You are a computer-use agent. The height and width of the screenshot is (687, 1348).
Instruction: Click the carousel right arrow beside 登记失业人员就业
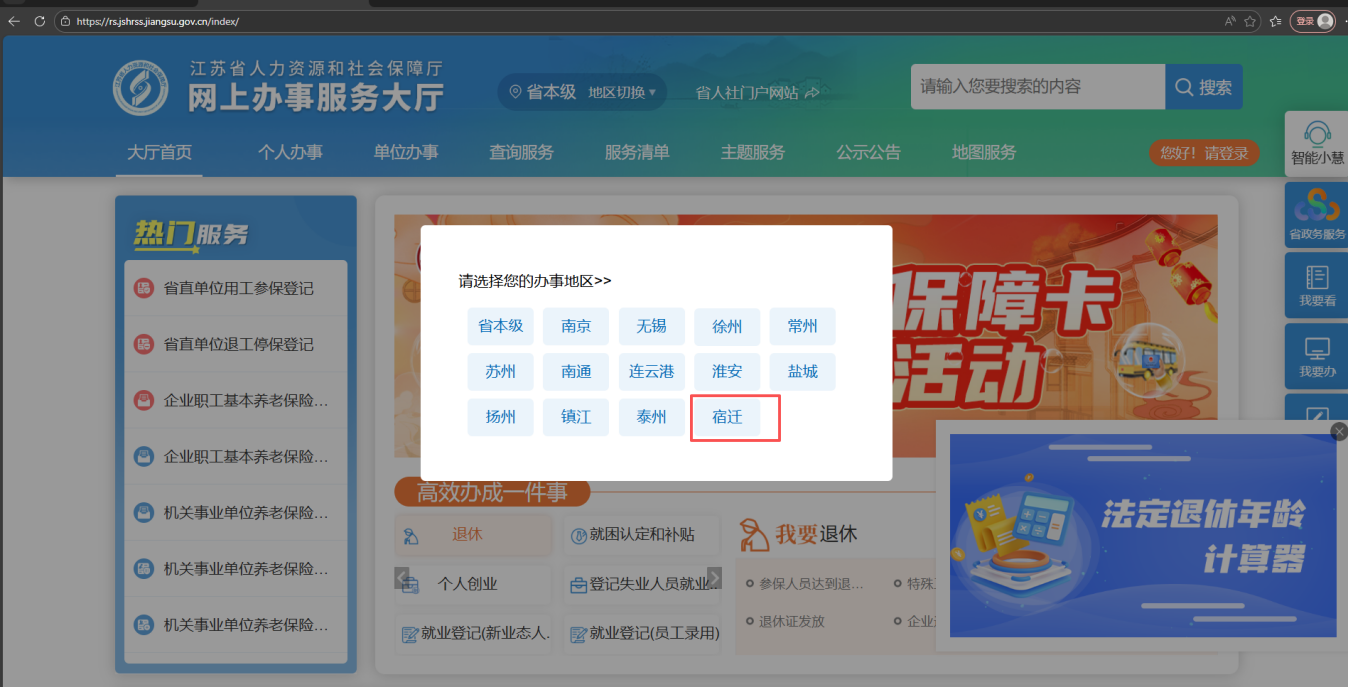[714, 578]
